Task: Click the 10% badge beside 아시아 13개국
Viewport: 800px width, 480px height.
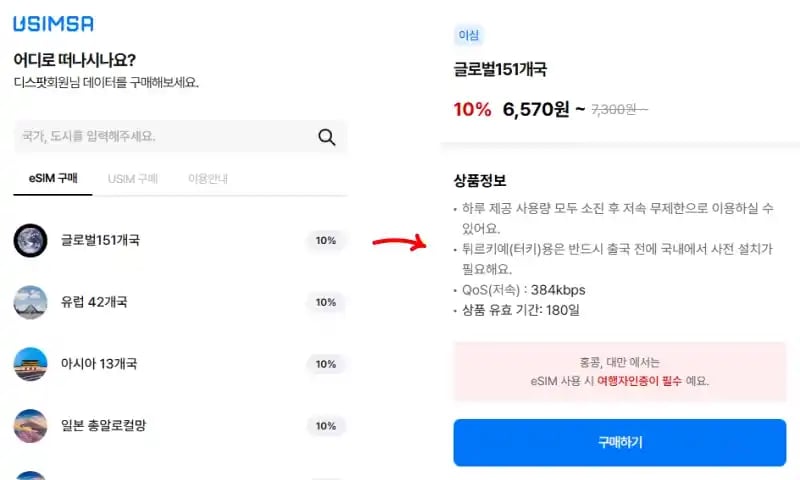Action: pos(326,364)
